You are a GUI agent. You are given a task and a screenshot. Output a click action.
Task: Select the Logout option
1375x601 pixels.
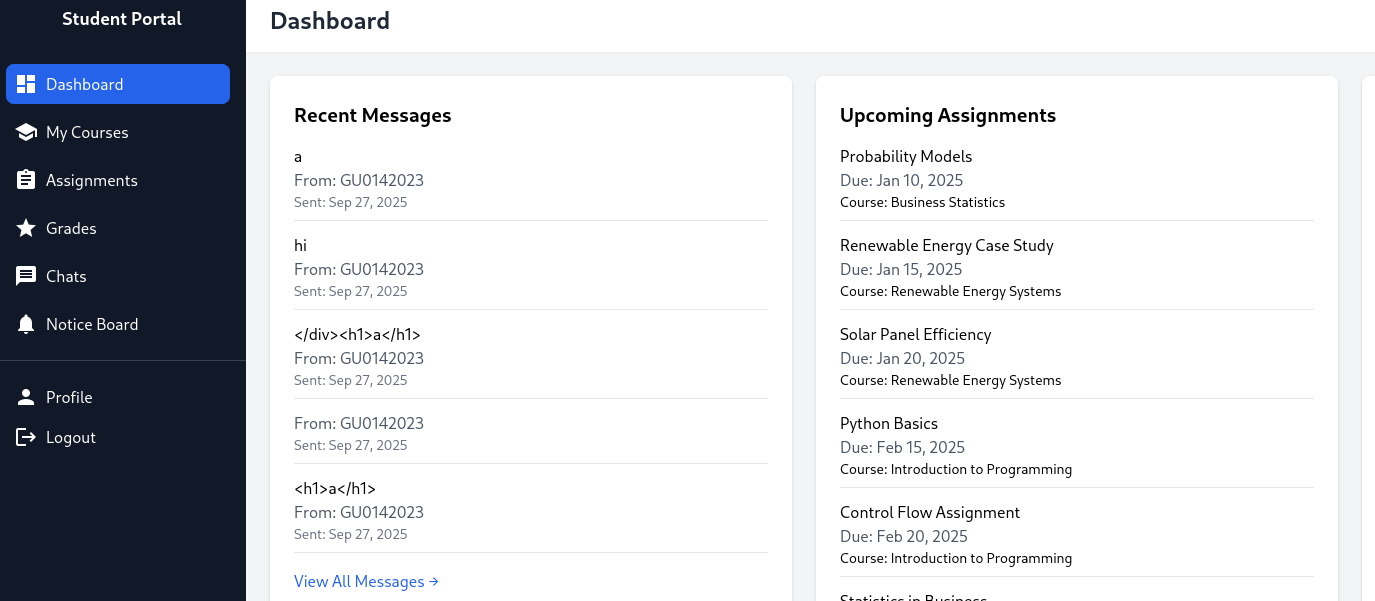tap(70, 437)
